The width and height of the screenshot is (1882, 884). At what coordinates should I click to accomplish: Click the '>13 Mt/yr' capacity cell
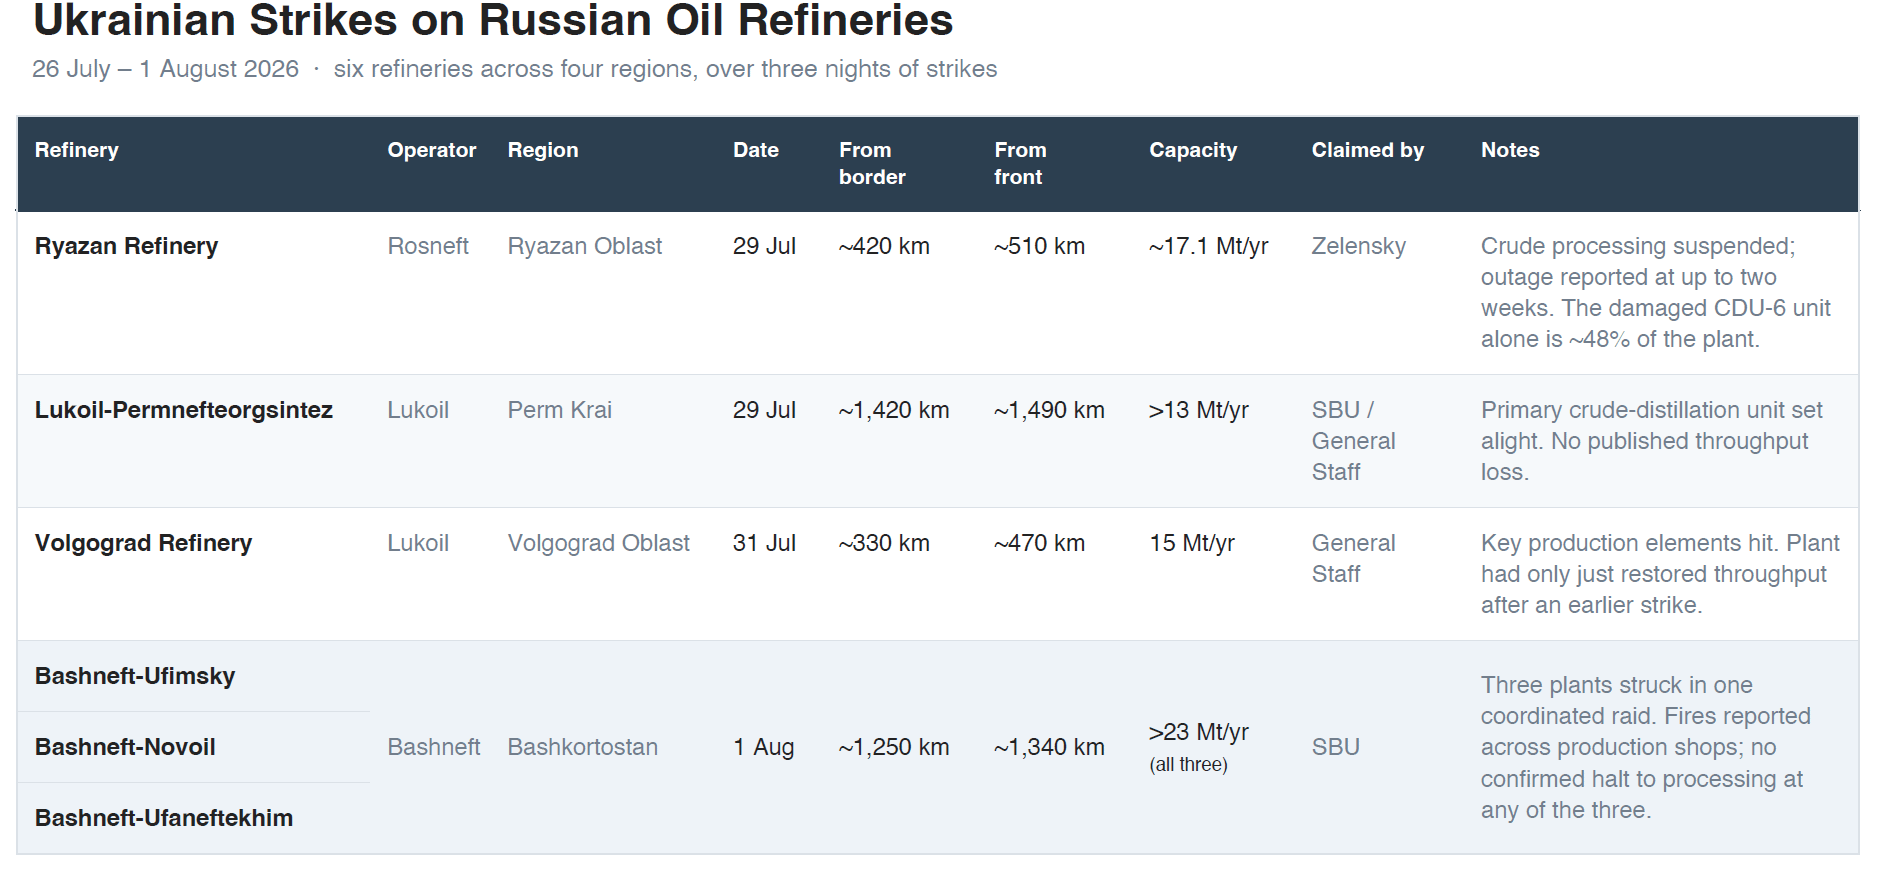pos(1199,410)
